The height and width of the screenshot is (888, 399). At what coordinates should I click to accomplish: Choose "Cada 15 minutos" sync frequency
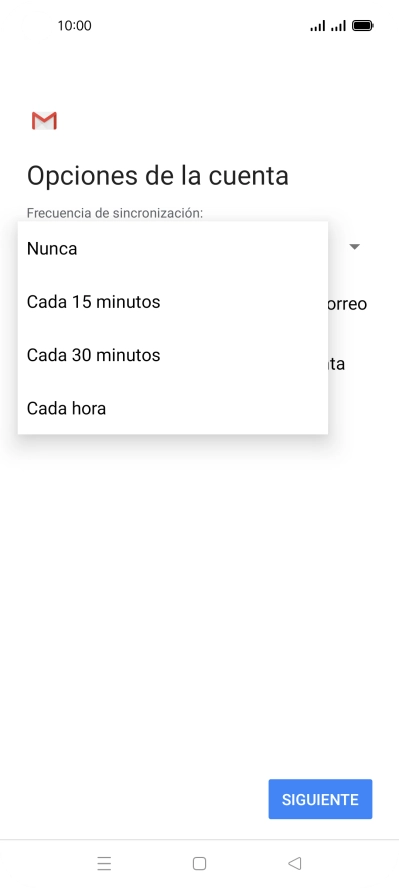173,302
